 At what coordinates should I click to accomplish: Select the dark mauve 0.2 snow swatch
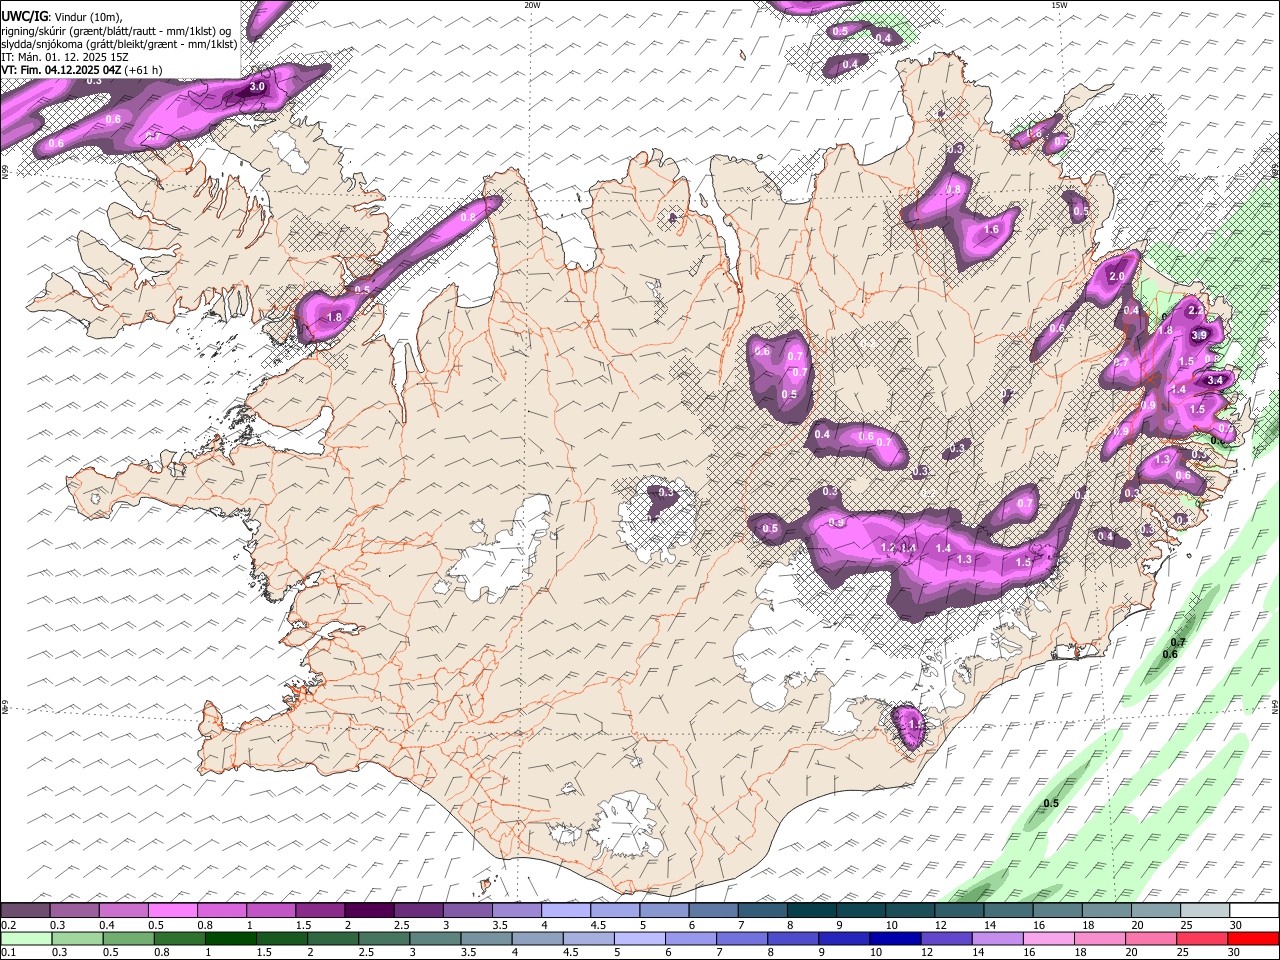click(x=25, y=911)
